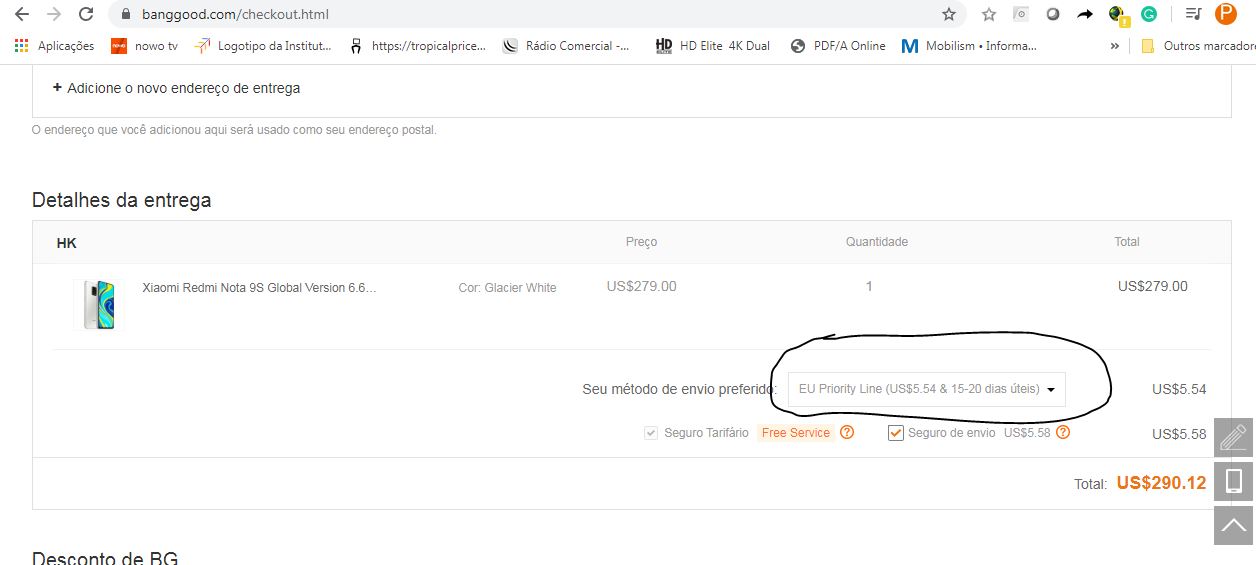Open the PDF/A Online bookmark
1256x565 pixels.
pyautogui.click(x=838, y=45)
